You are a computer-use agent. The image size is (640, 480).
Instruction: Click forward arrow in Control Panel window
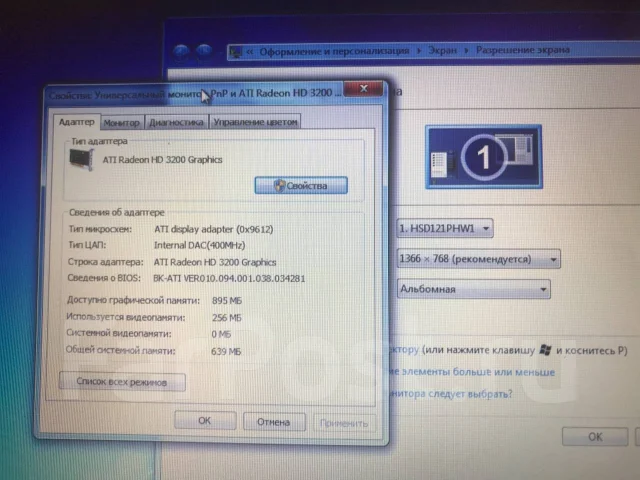pos(204,51)
